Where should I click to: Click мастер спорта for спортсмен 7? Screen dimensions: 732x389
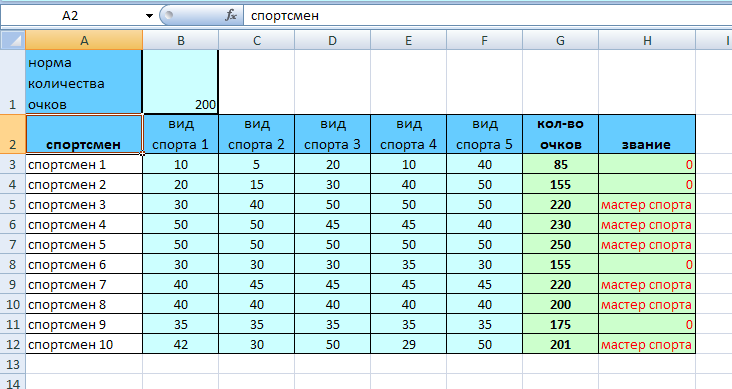pyautogui.click(x=647, y=284)
